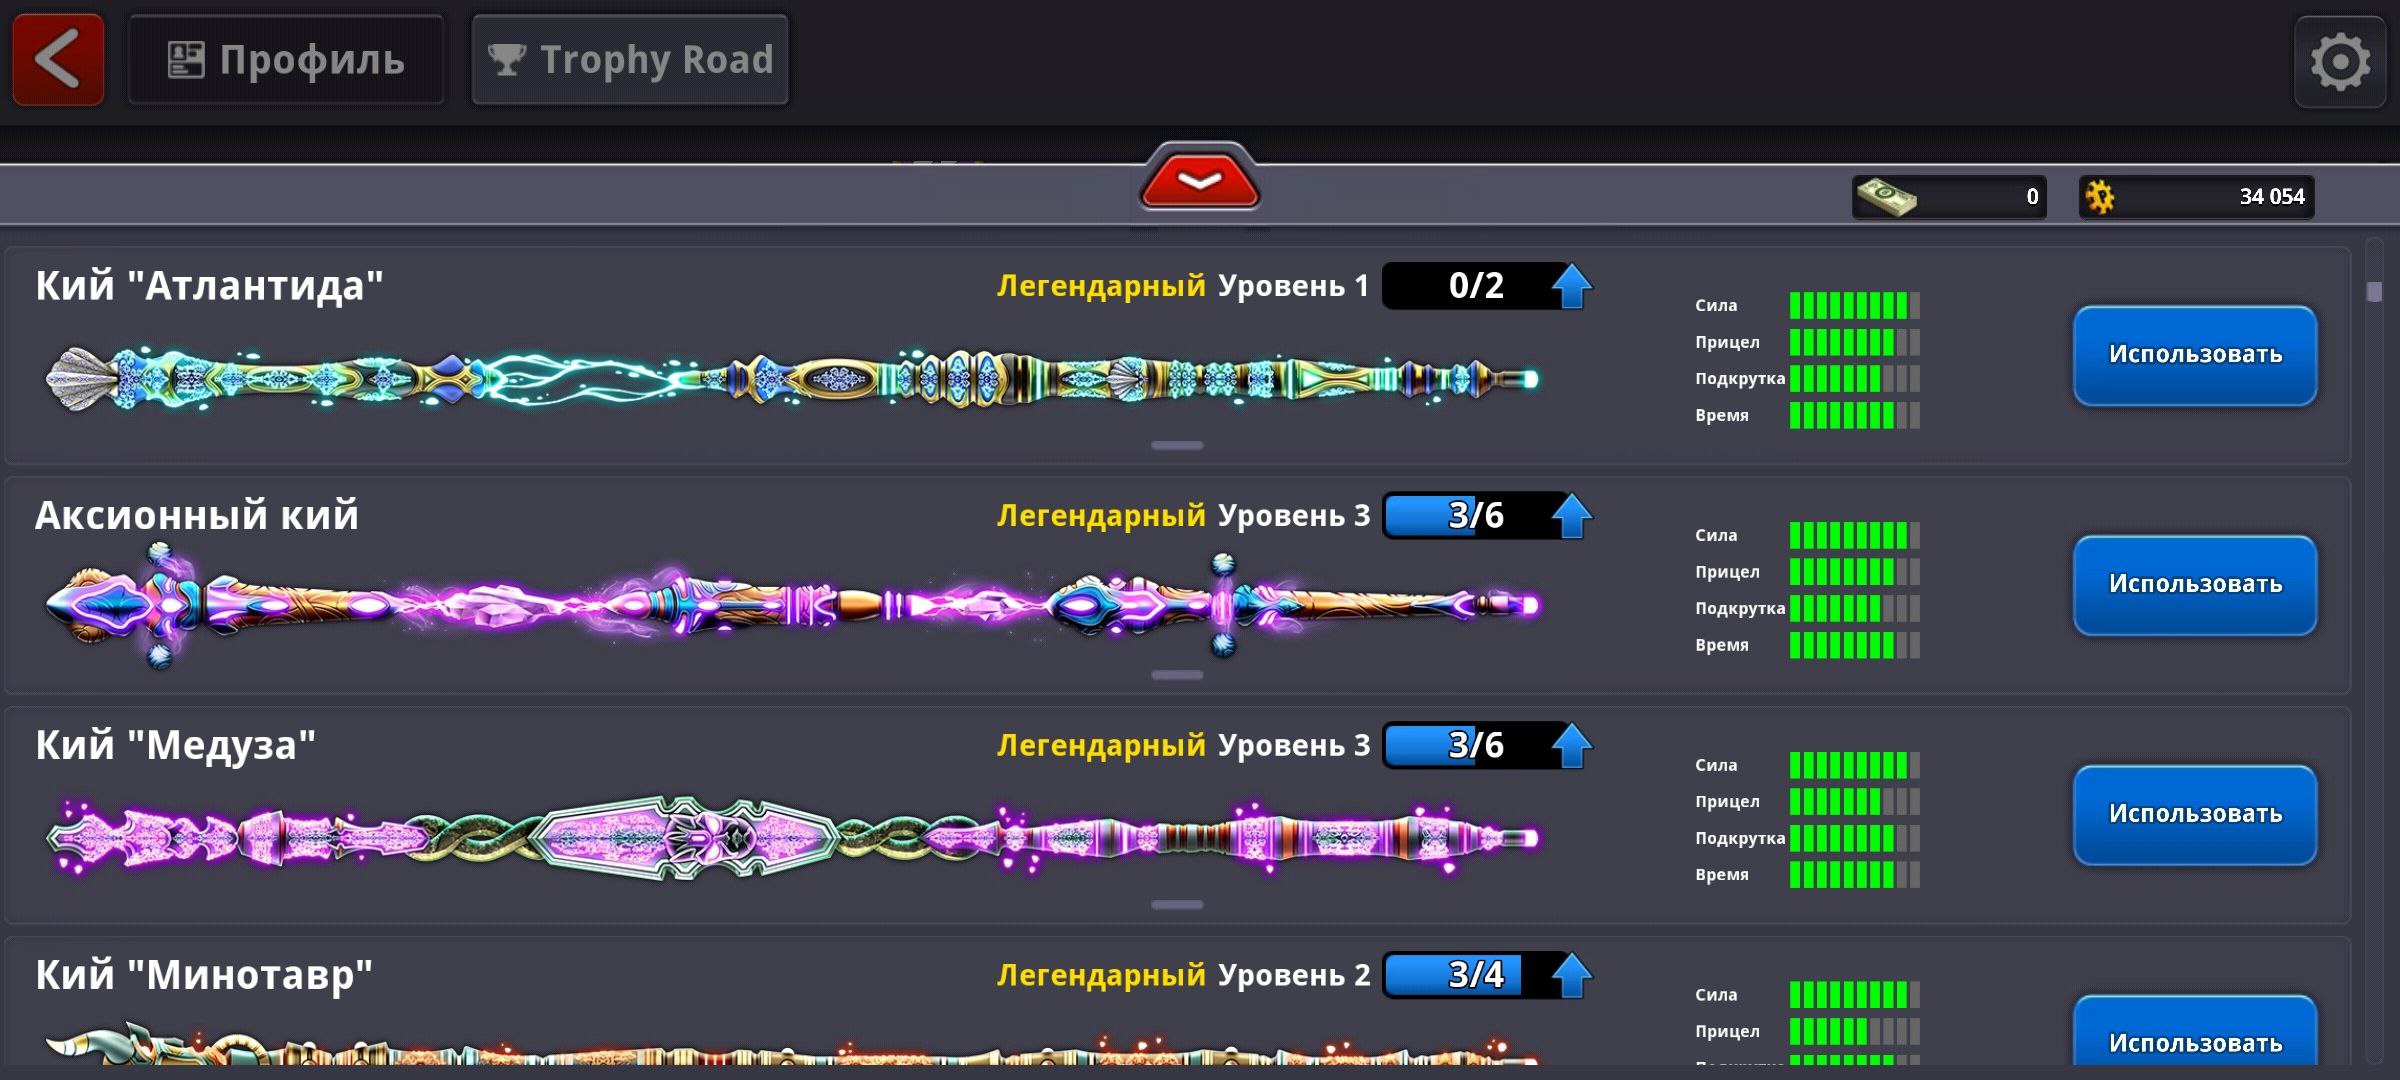
Task: Click Атлантида Легендарный Уровень 1 label
Action: tap(1183, 286)
